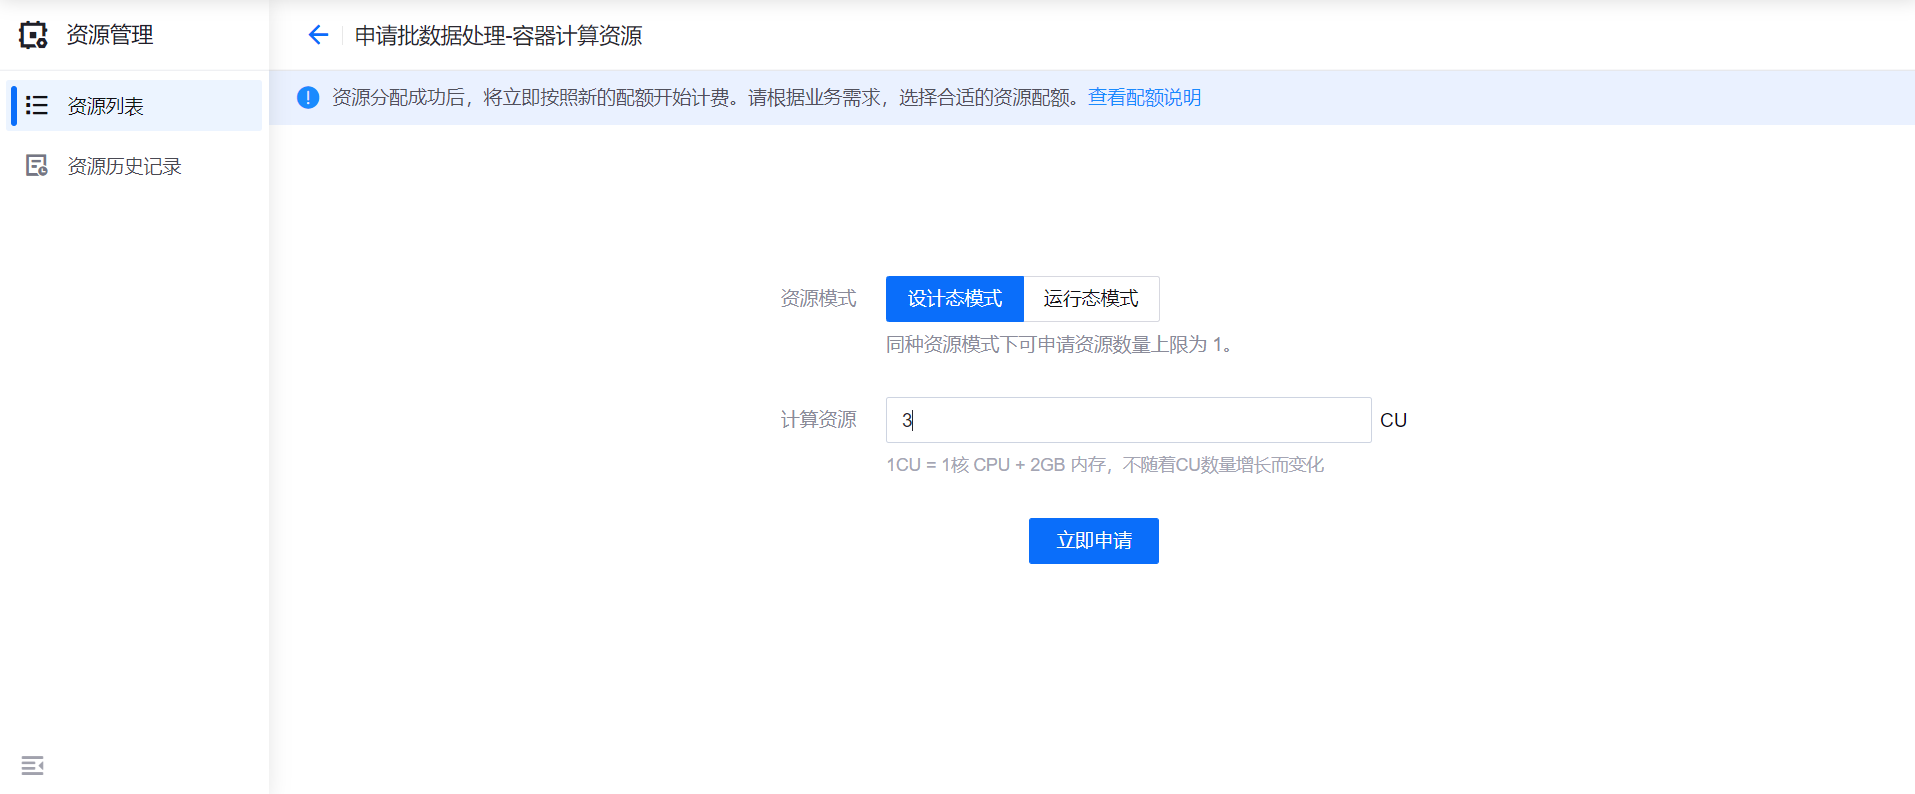The width and height of the screenshot is (1915, 794).
Task: Open the 资源历史记录 menu item
Action: [x=134, y=166]
